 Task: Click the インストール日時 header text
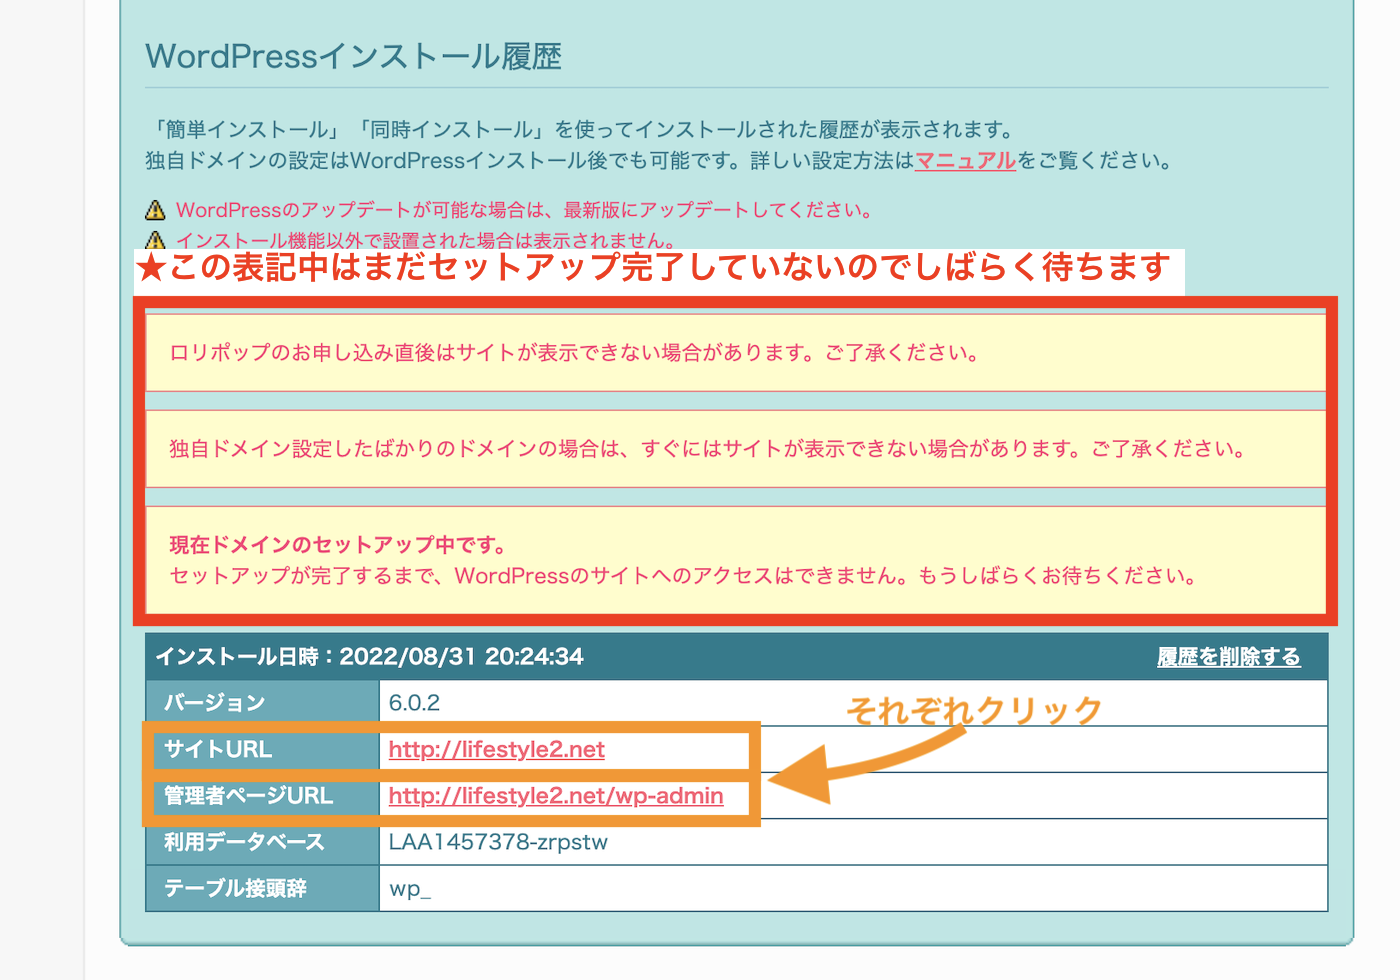point(369,656)
